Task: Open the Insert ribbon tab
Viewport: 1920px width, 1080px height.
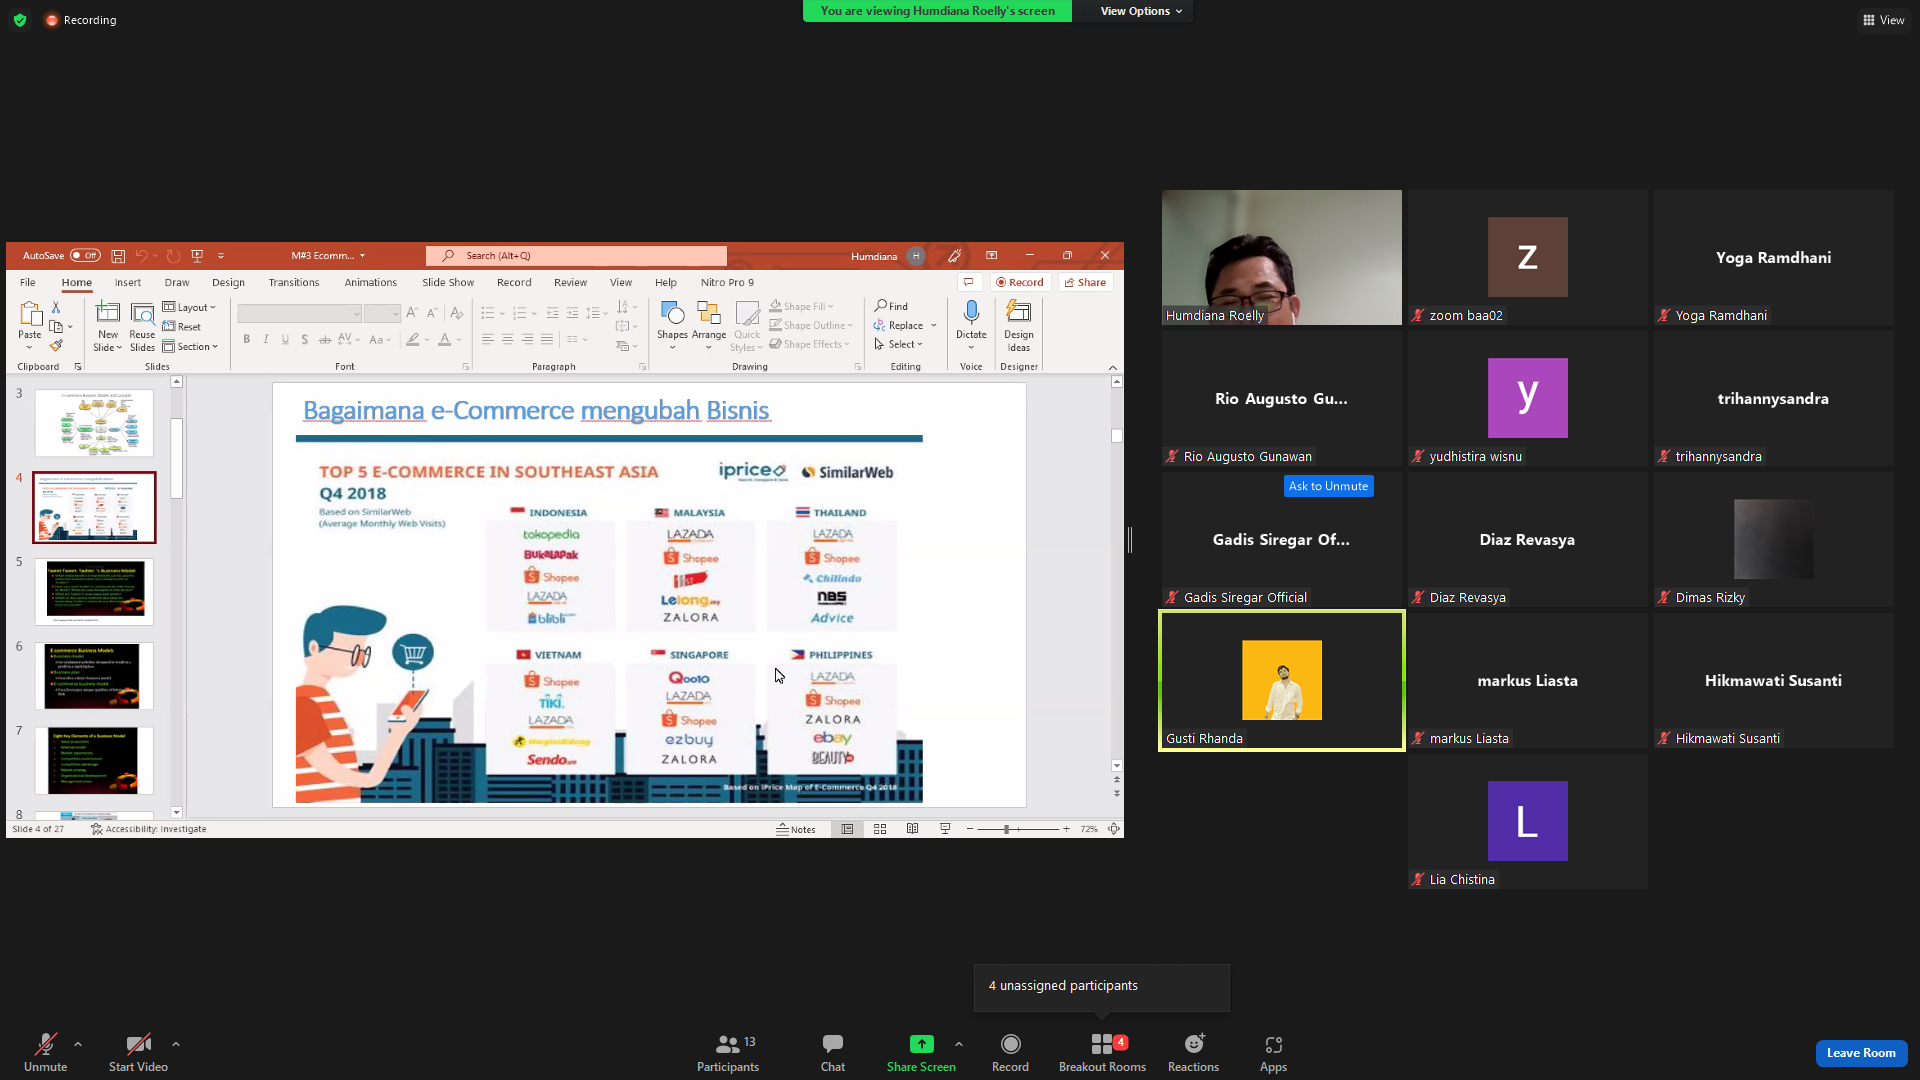Action: 128,283
